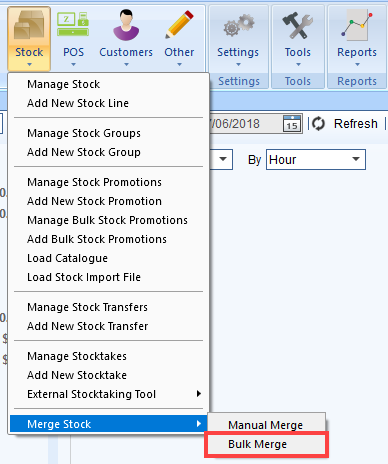Open the dropdown left of By label
The image size is (388, 464).
[223, 159]
